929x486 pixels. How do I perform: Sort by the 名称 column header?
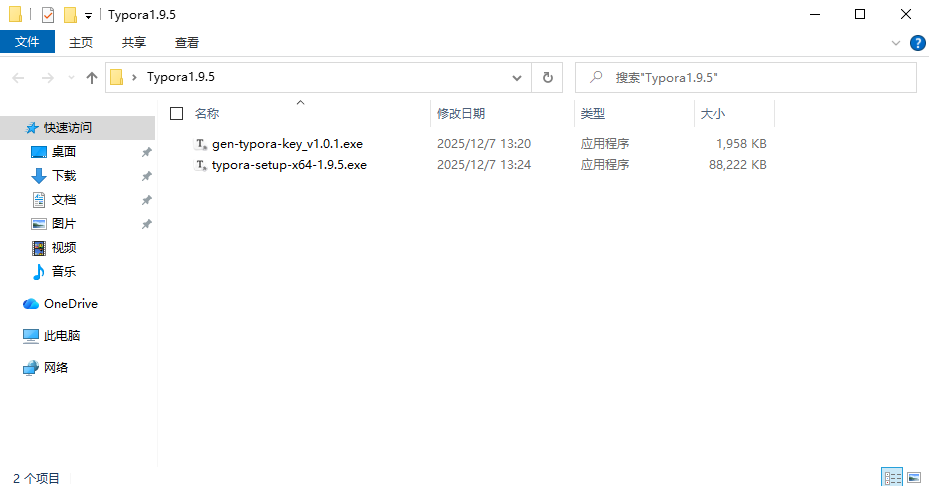click(207, 113)
